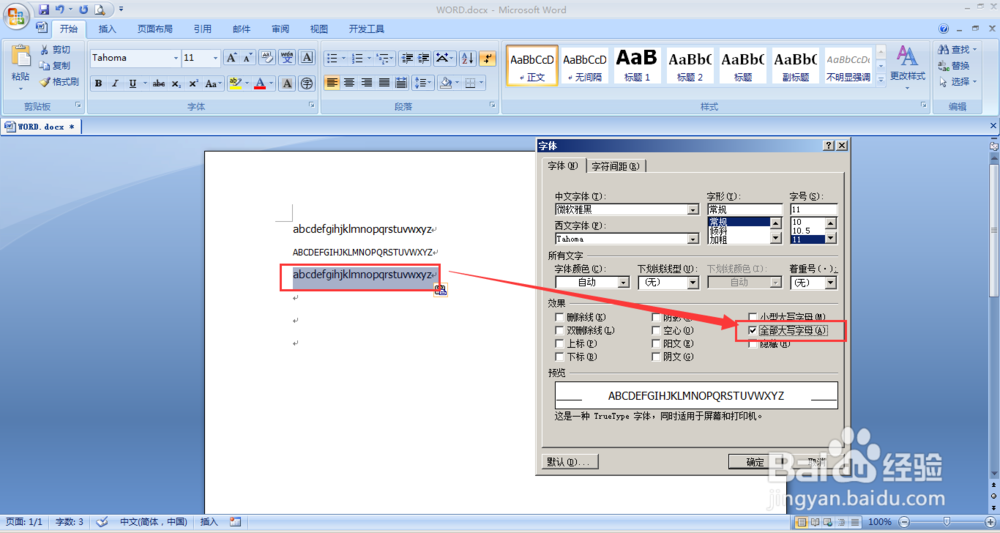Open Western font (西文字体) dropdown
Viewport: 1000px width, 533px height.
click(693, 239)
